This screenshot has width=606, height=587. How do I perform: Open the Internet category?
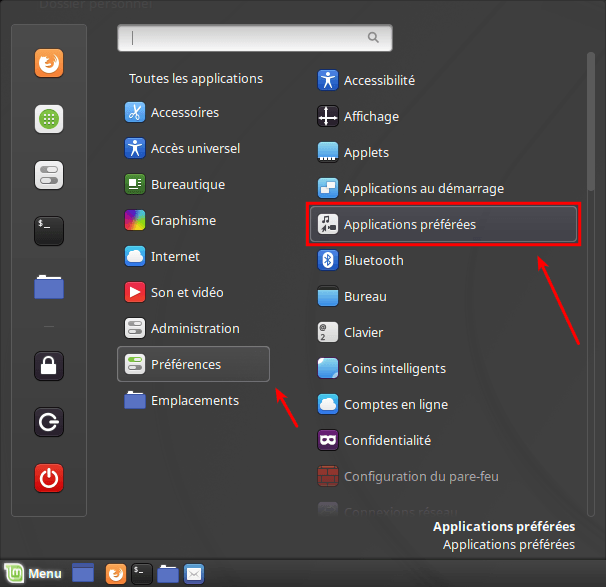point(193,256)
